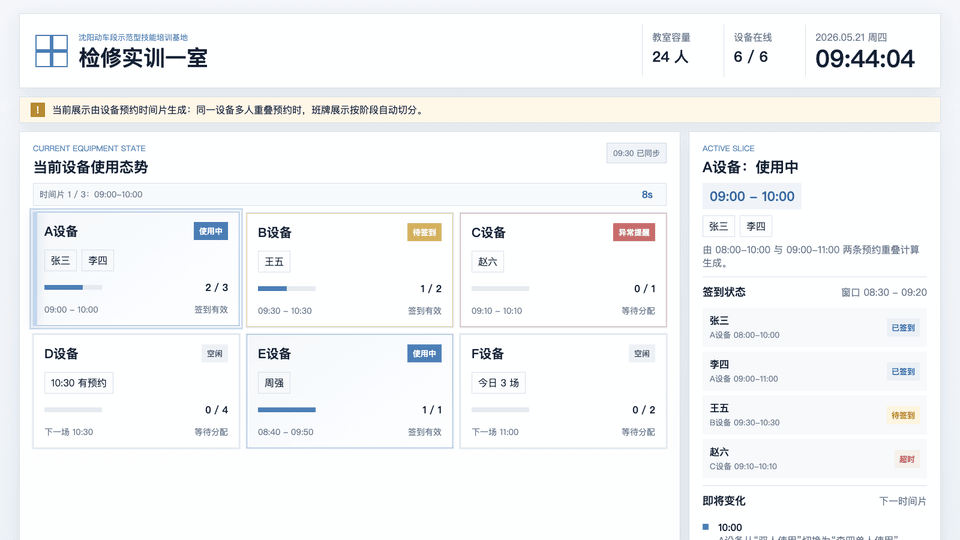Click the B设备 progress bar
This screenshot has height=540, width=960.
tap(287, 288)
